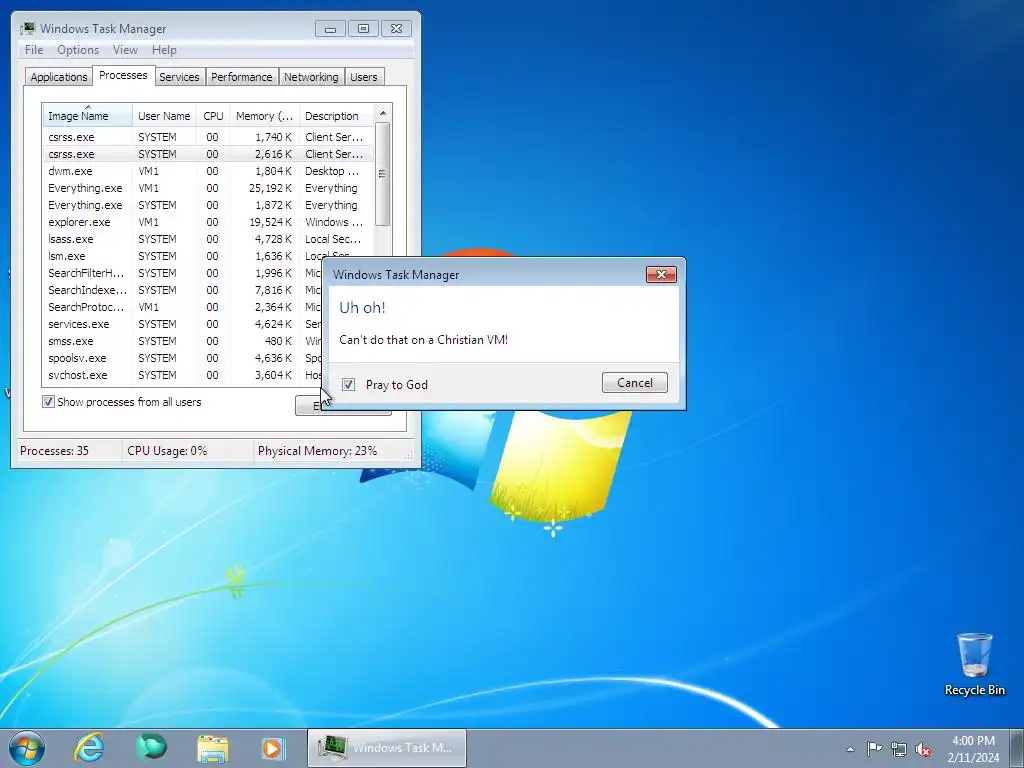This screenshot has width=1024, height=768.
Task: Open the Options menu
Action: pos(78,50)
